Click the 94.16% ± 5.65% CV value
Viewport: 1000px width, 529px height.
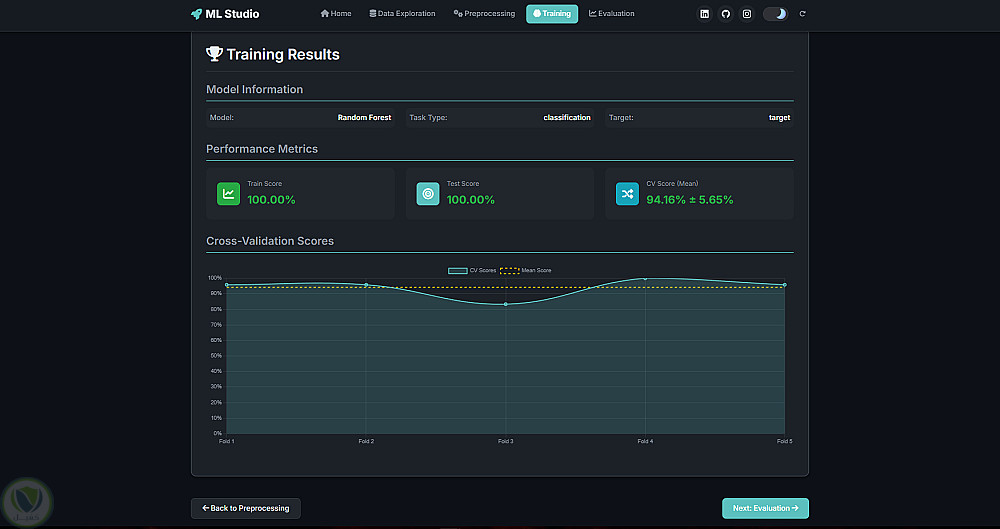coord(689,200)
